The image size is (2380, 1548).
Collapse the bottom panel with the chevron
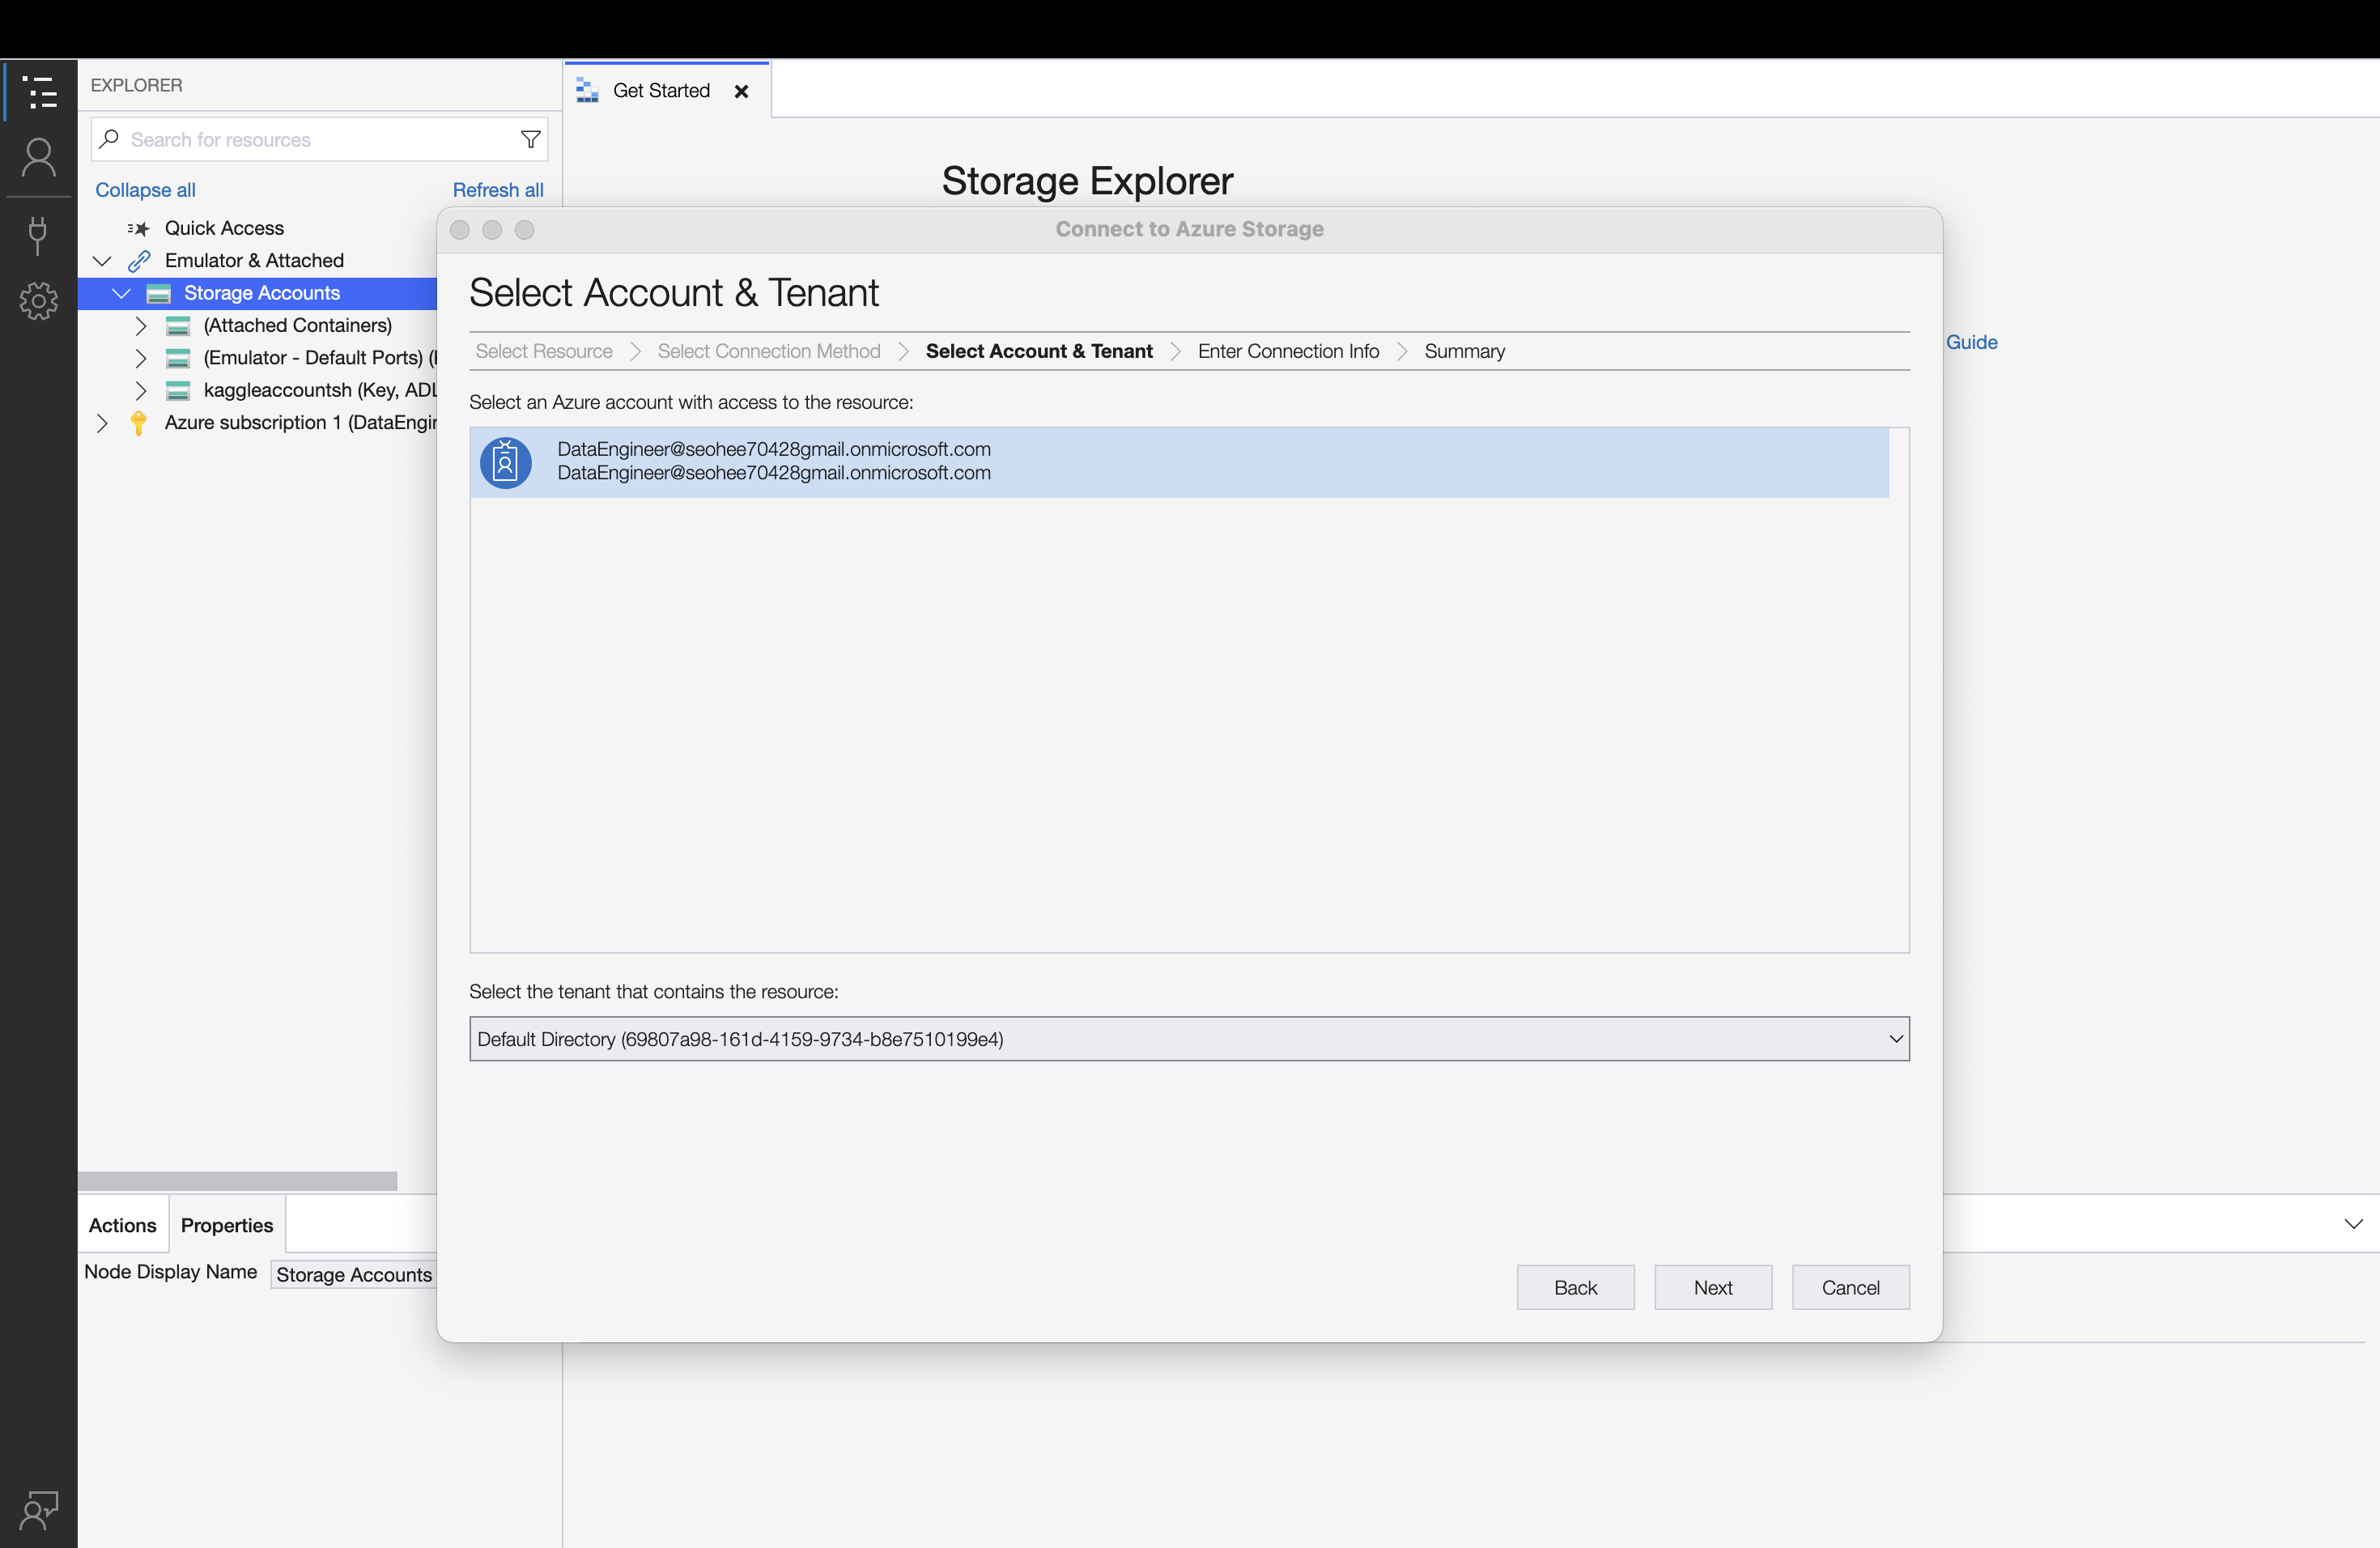2353,1224
